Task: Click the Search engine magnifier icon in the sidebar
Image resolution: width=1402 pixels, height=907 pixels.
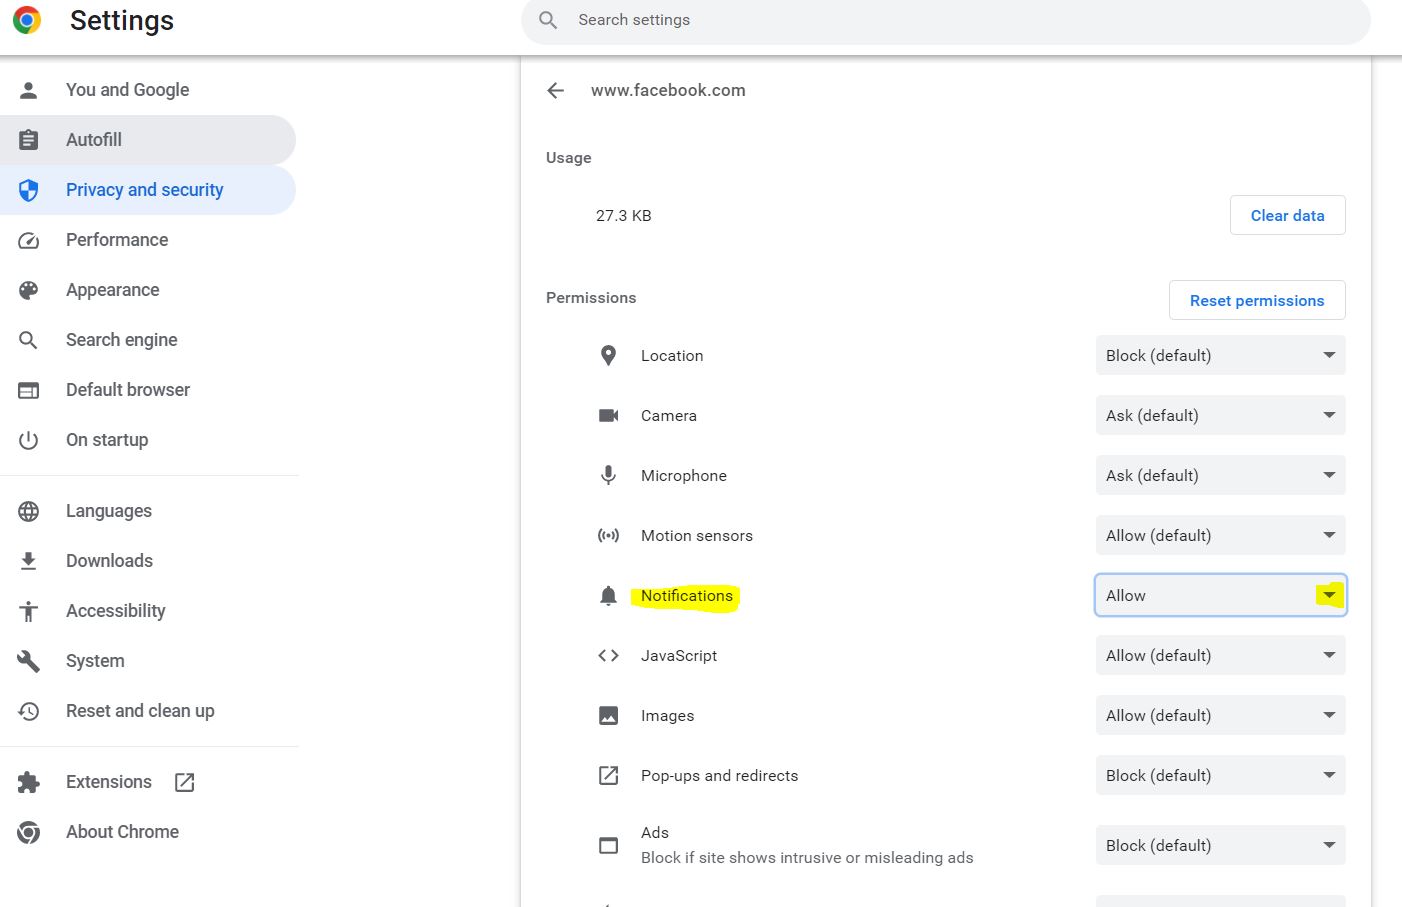Action: [29, 340]
